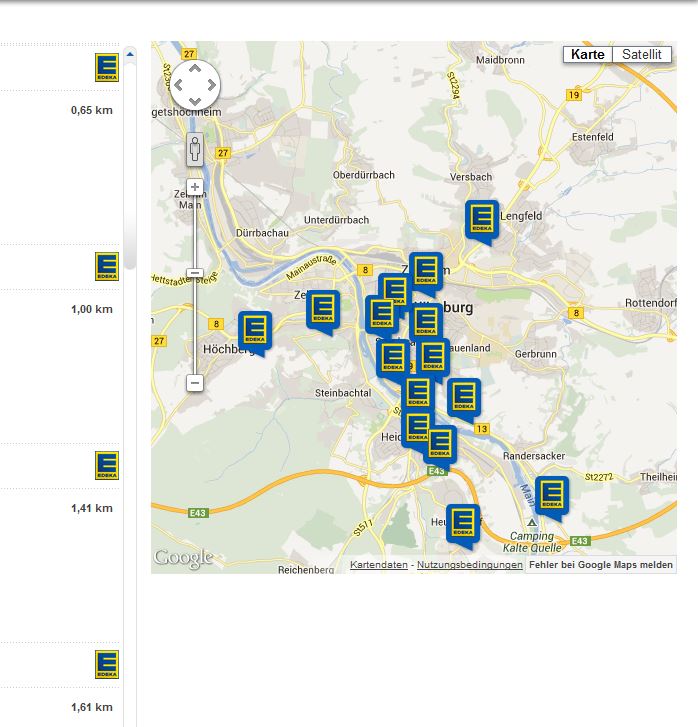This screenshot has width=698, height=727.
Task: Zoom out with the minus button
Action: pyautogui.click(x=195, y=383)
